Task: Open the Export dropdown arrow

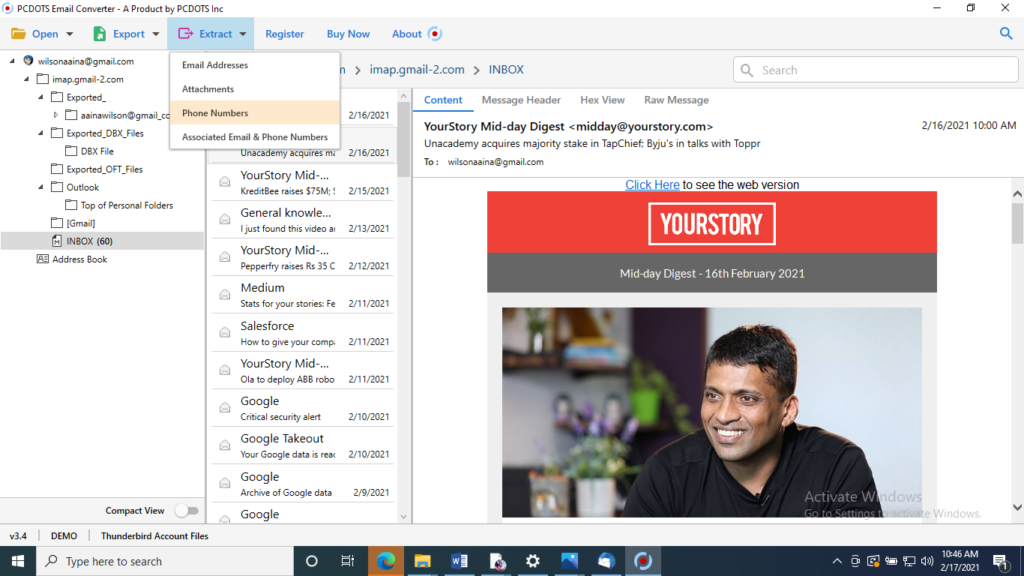Action: [155, 34]
